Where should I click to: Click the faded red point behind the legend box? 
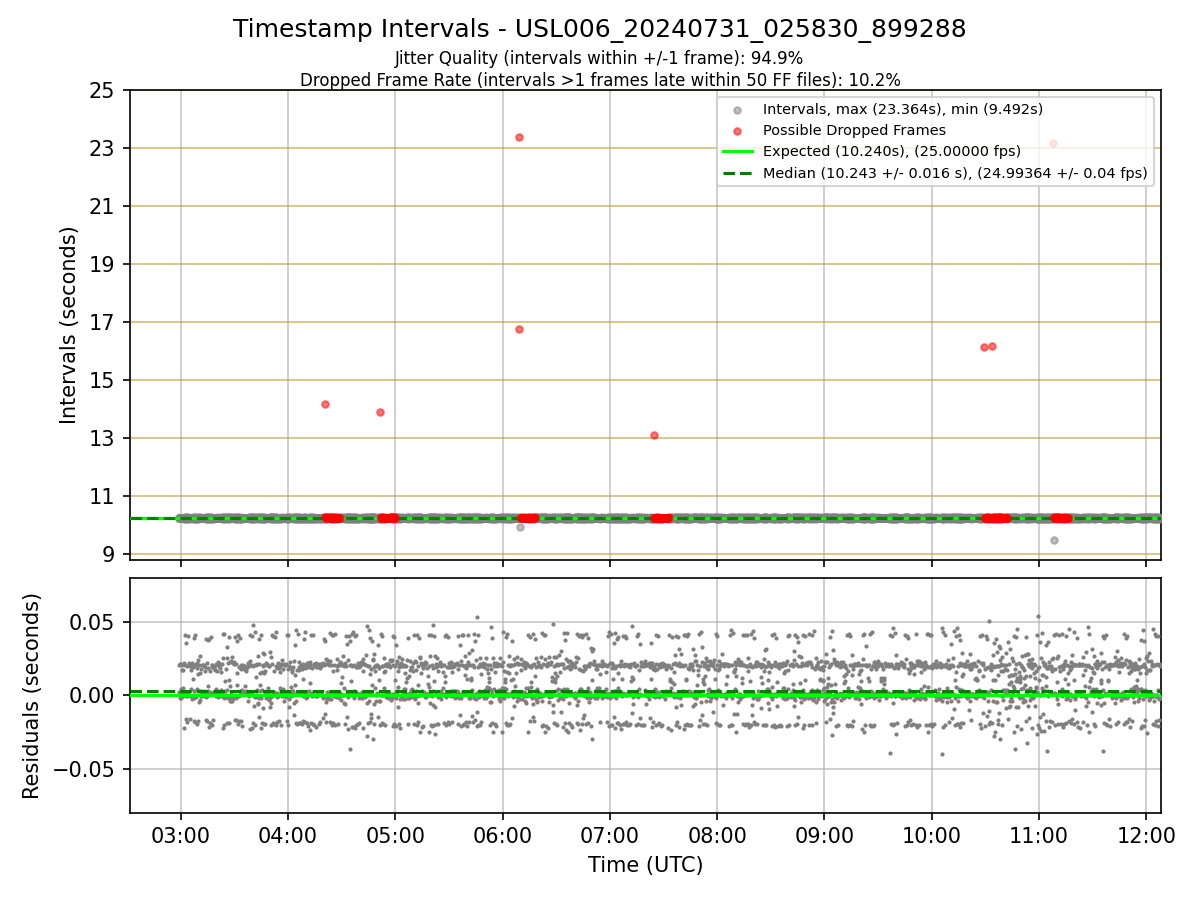tap(1053, 143)
